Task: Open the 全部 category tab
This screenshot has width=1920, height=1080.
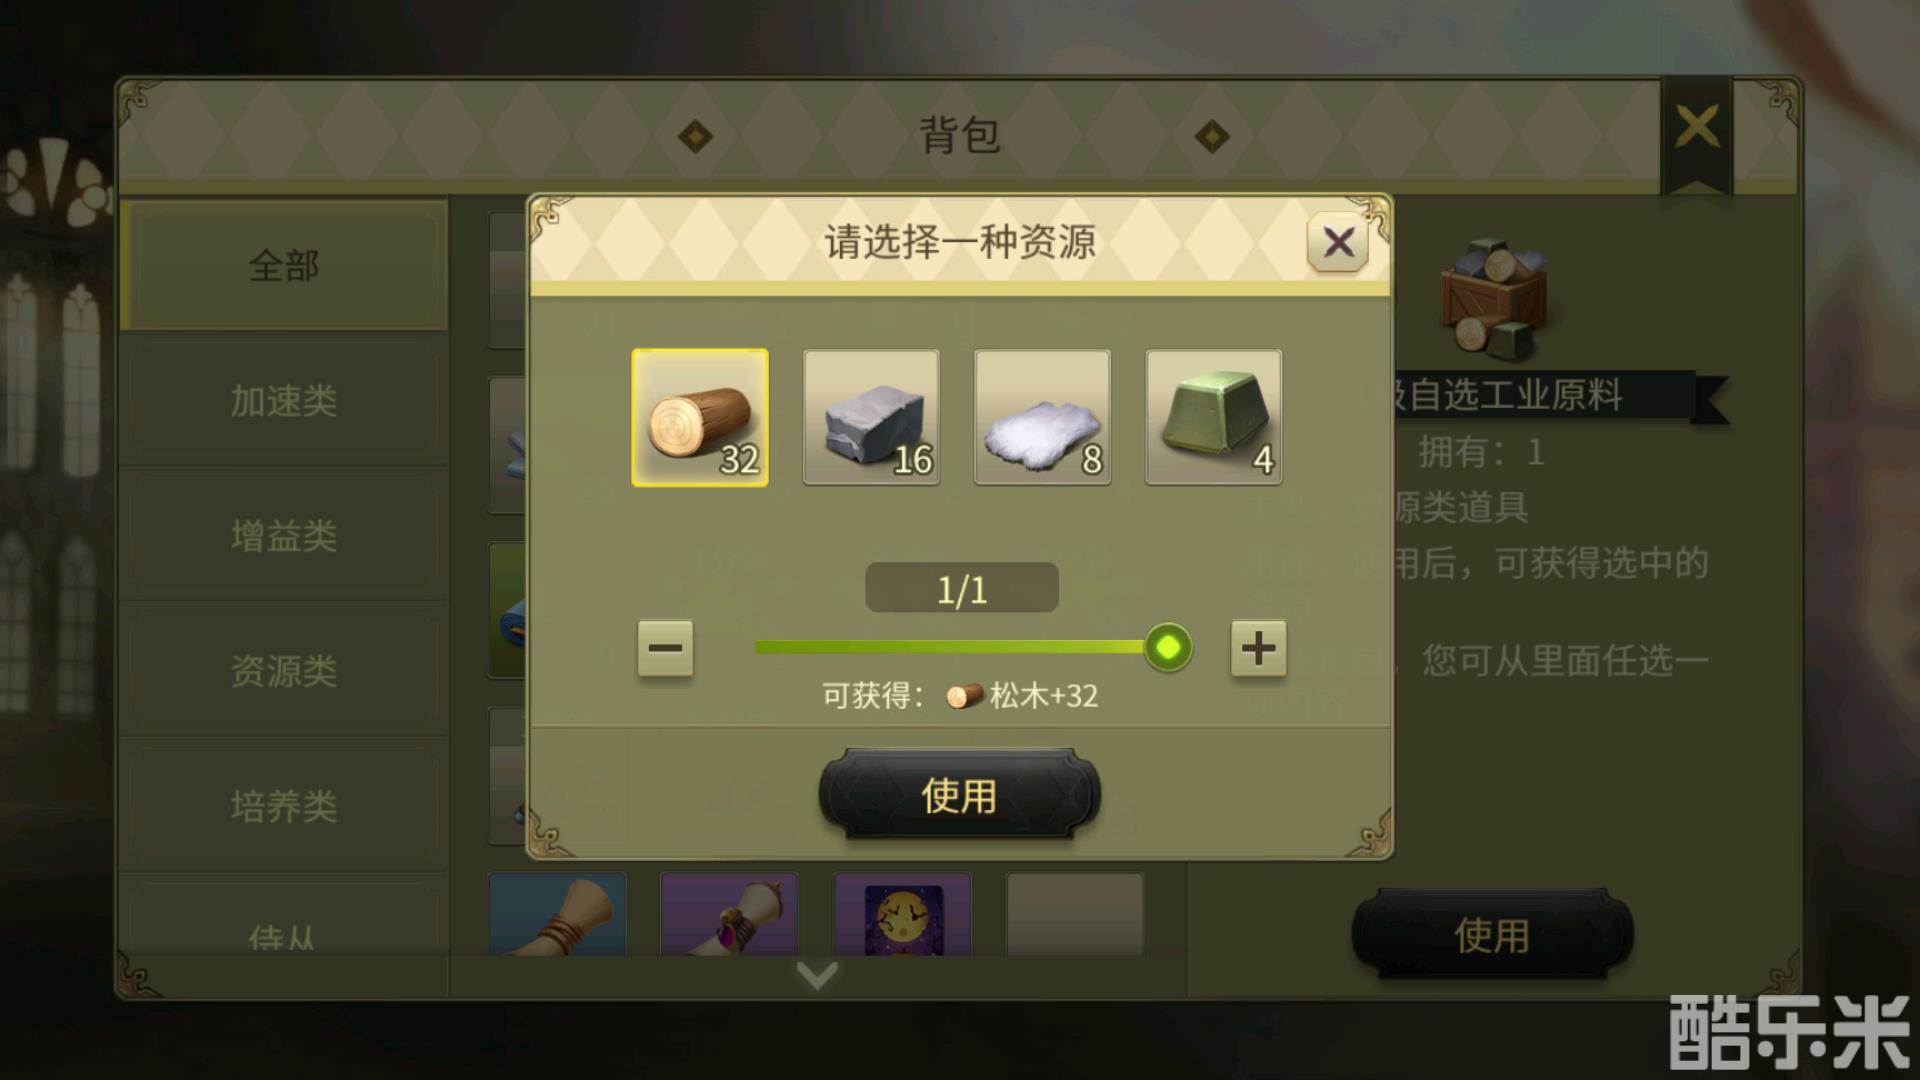Action: click(x=284, y=266)
